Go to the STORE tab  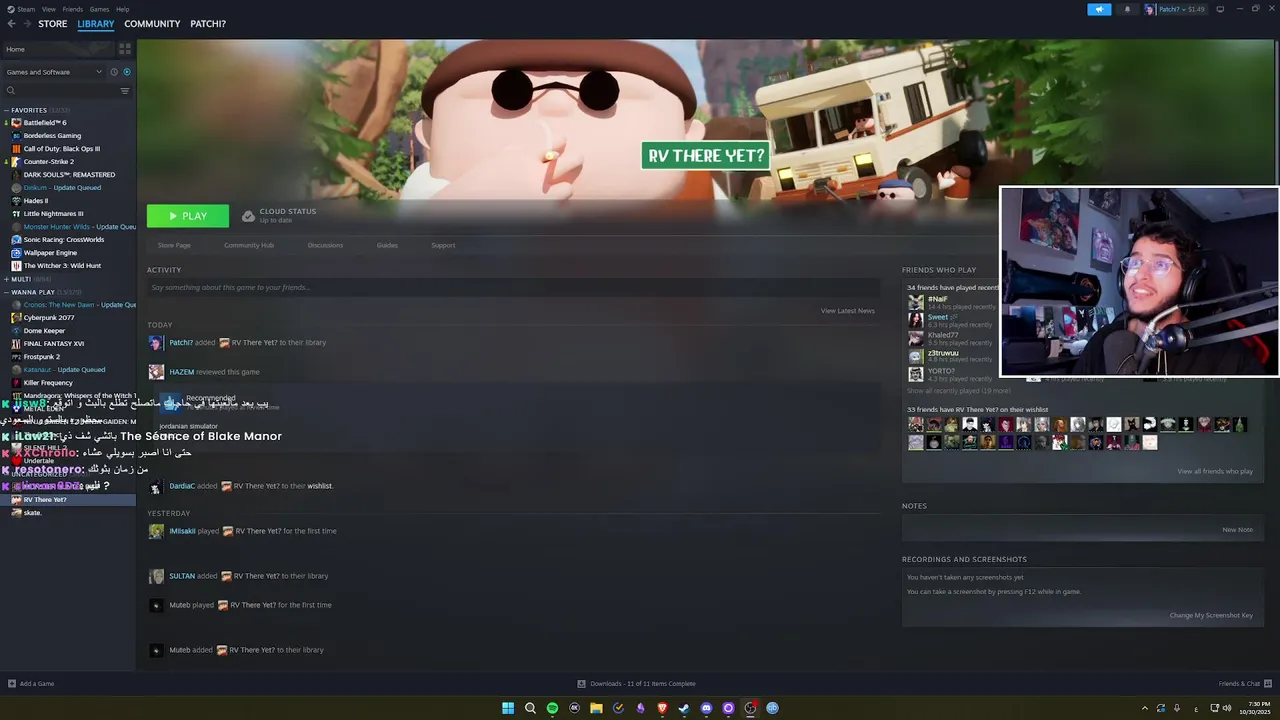tap(53, 24)
